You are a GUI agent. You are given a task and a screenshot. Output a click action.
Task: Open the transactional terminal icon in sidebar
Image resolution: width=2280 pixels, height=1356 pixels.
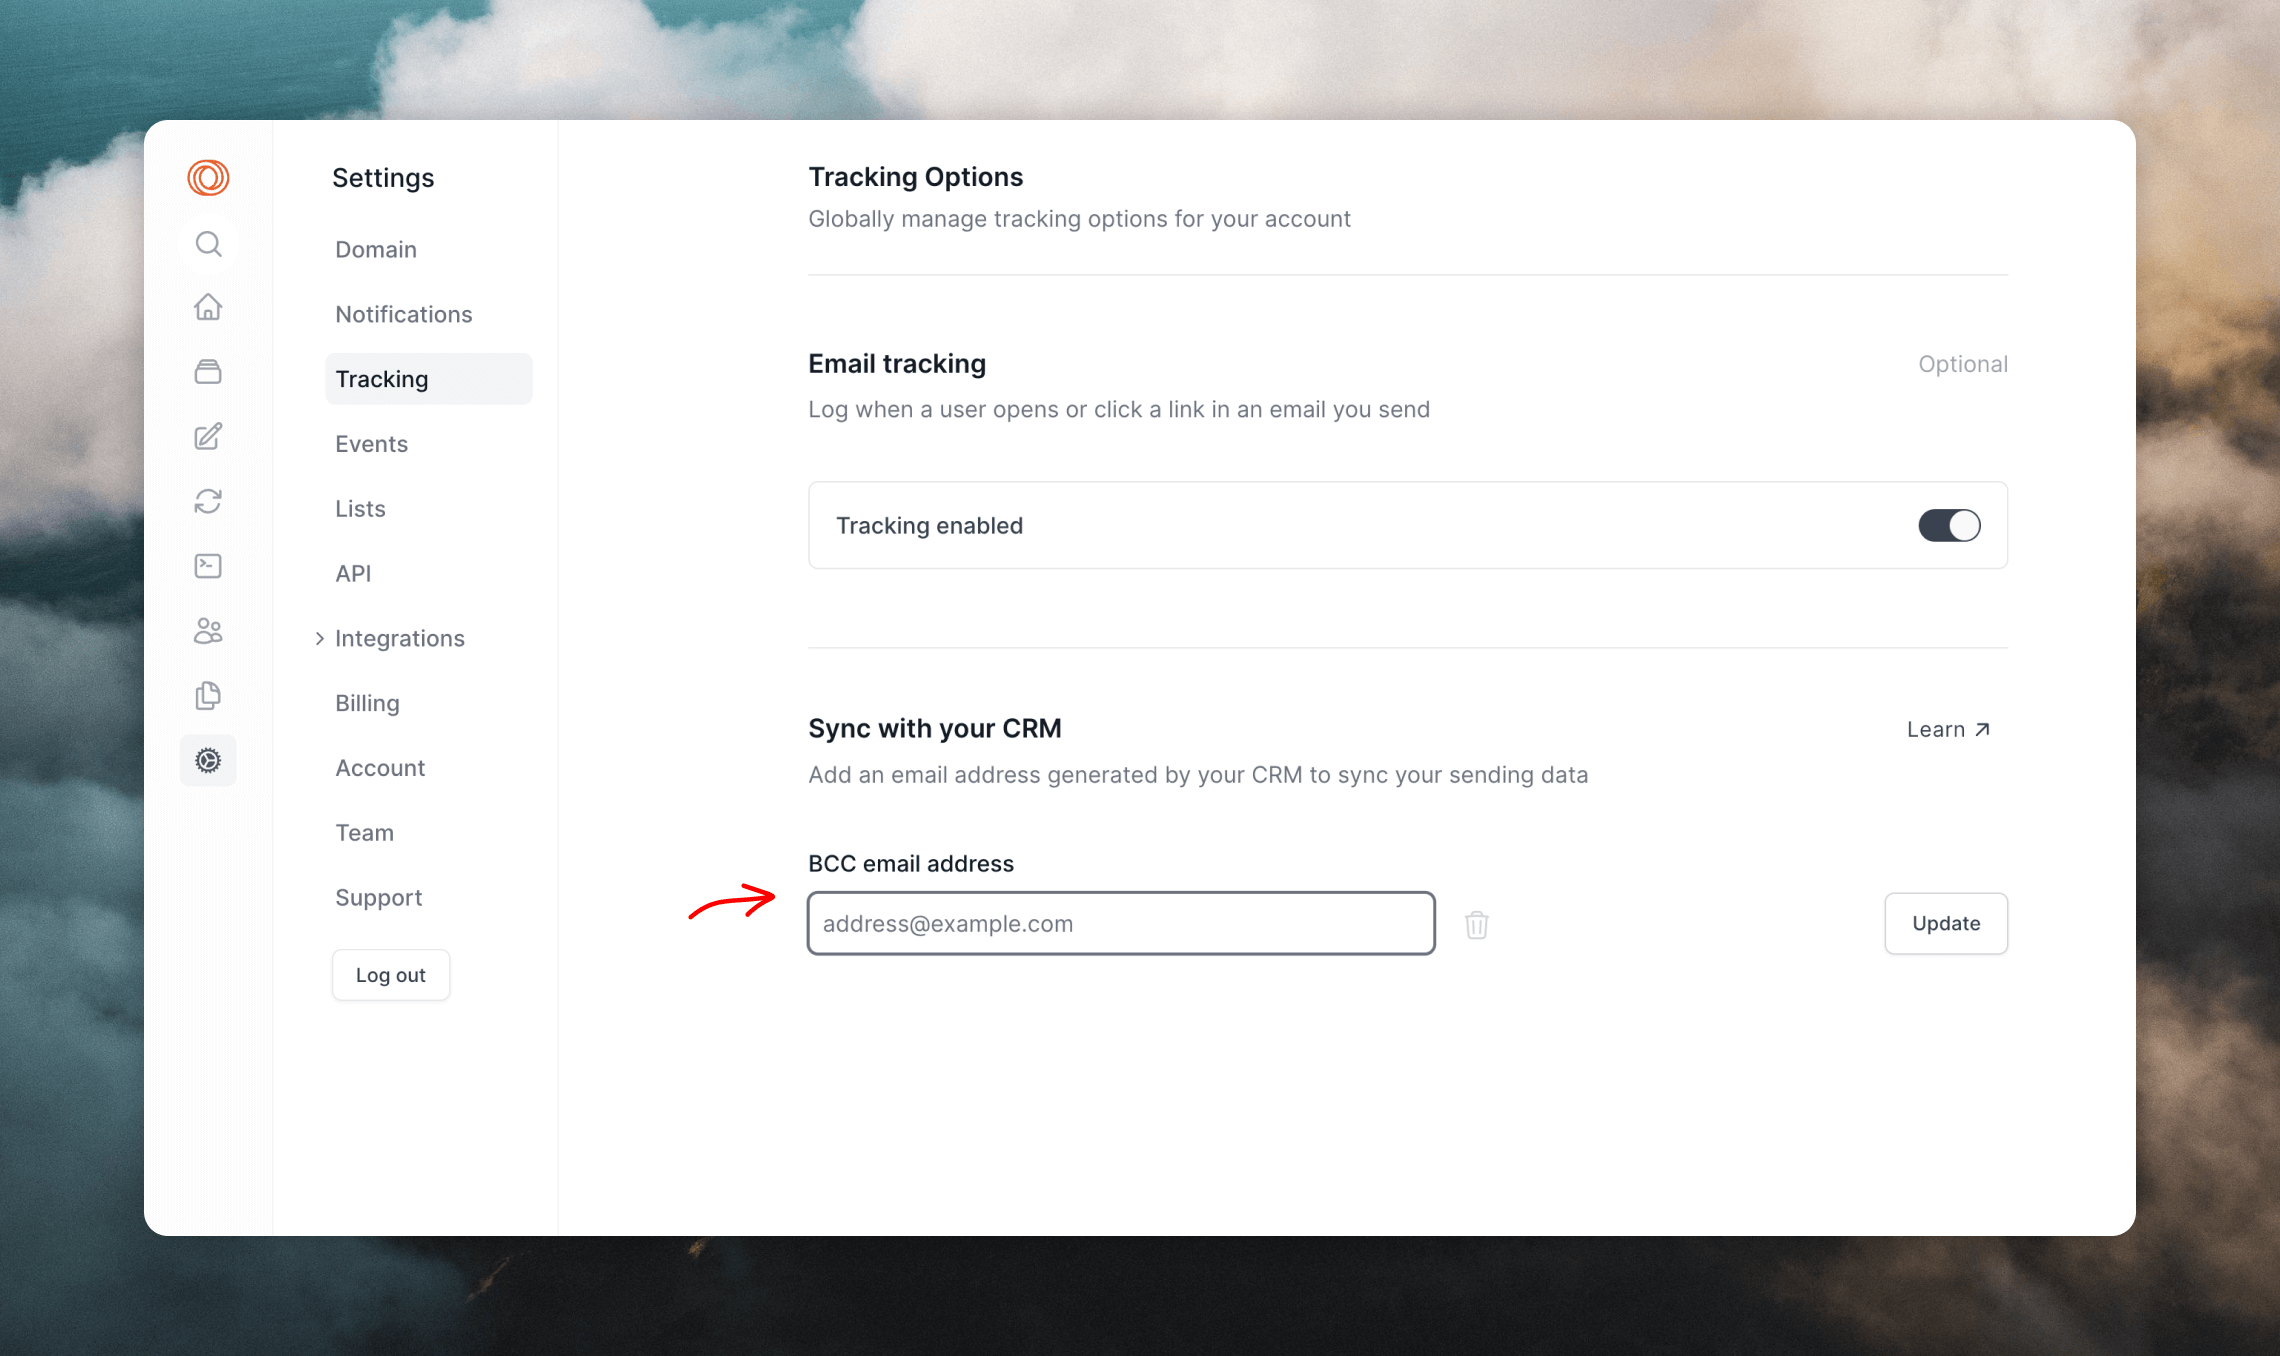[x=208, y=566]
